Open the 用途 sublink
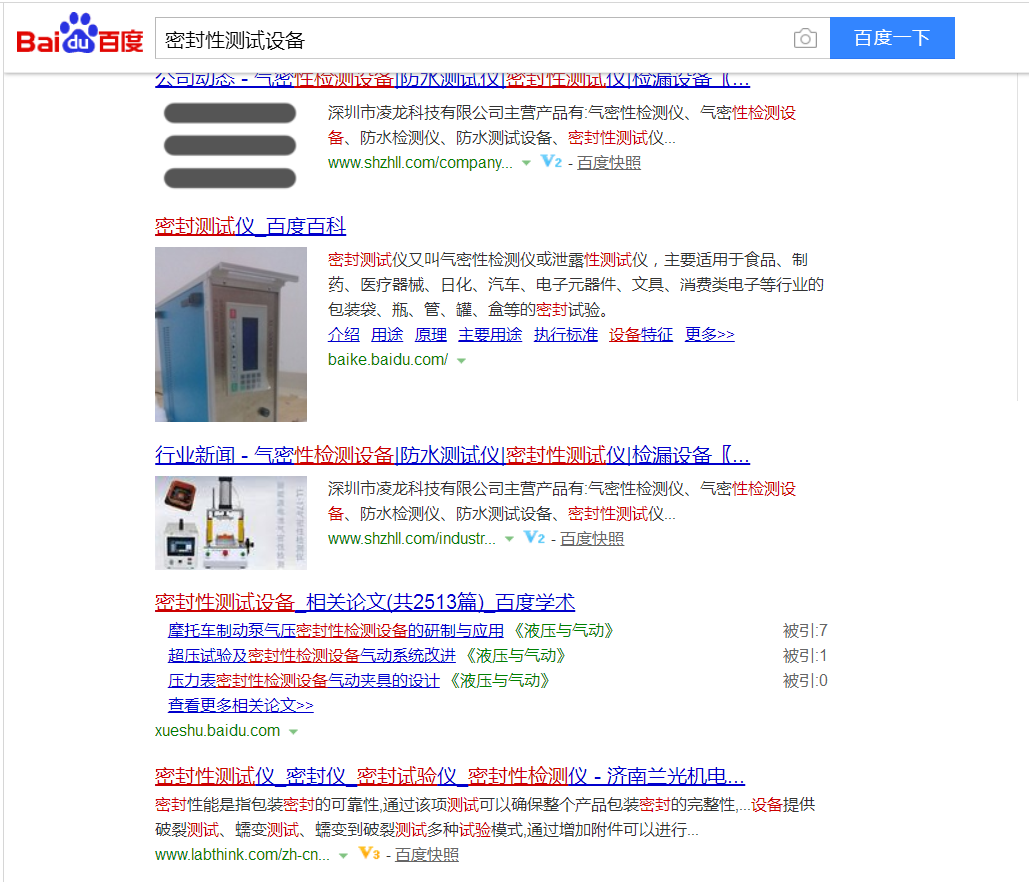 387,335
